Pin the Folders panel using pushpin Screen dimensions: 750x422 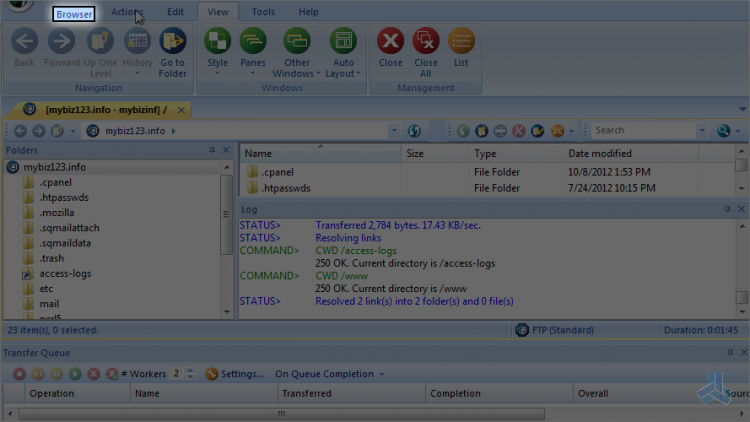coord(212,150)
